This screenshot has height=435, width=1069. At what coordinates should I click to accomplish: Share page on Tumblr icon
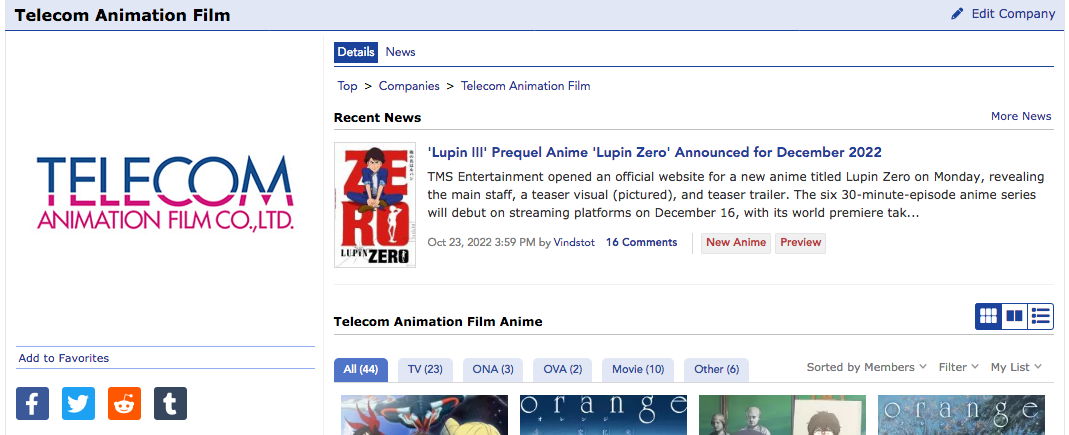tap(170, 404)
